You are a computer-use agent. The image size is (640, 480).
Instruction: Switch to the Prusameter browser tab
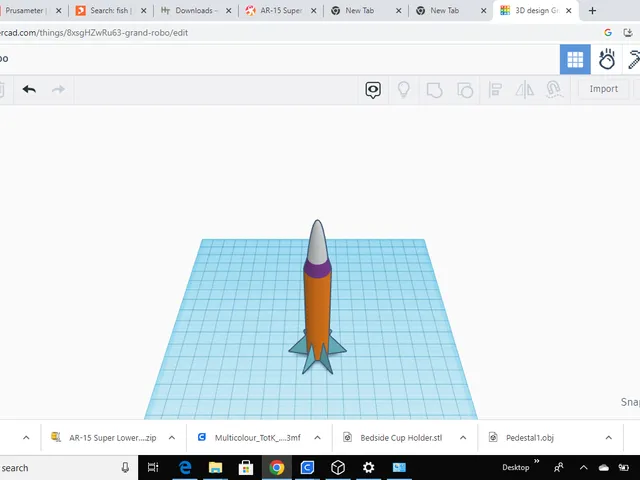24,11
